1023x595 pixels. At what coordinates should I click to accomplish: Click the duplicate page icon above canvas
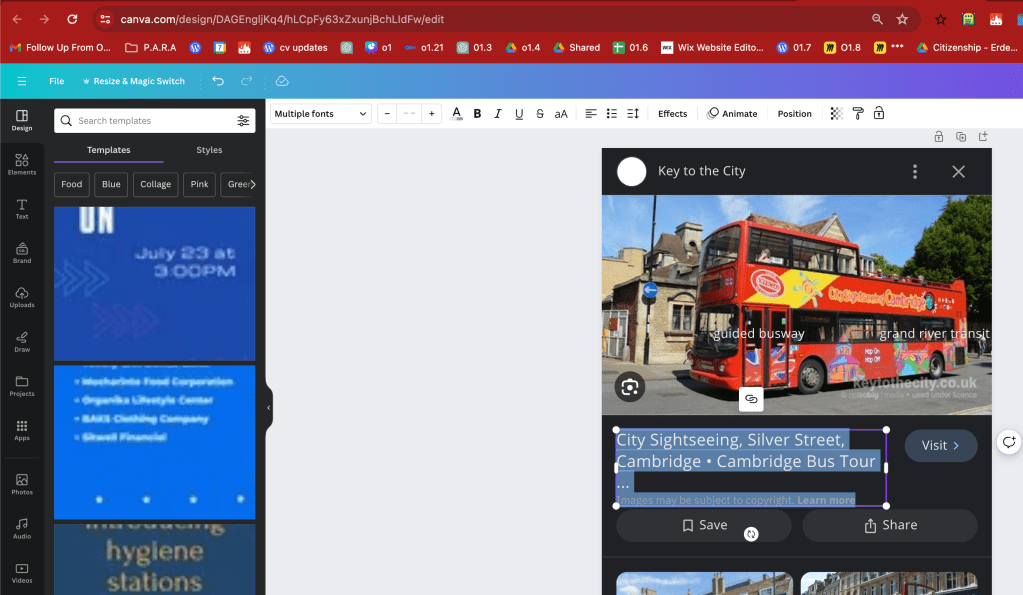(961, 136)
